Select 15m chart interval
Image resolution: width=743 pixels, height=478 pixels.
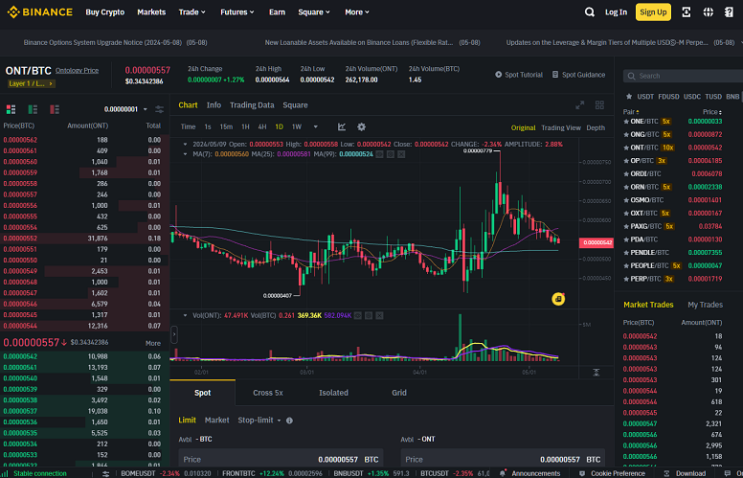[226, 127]
